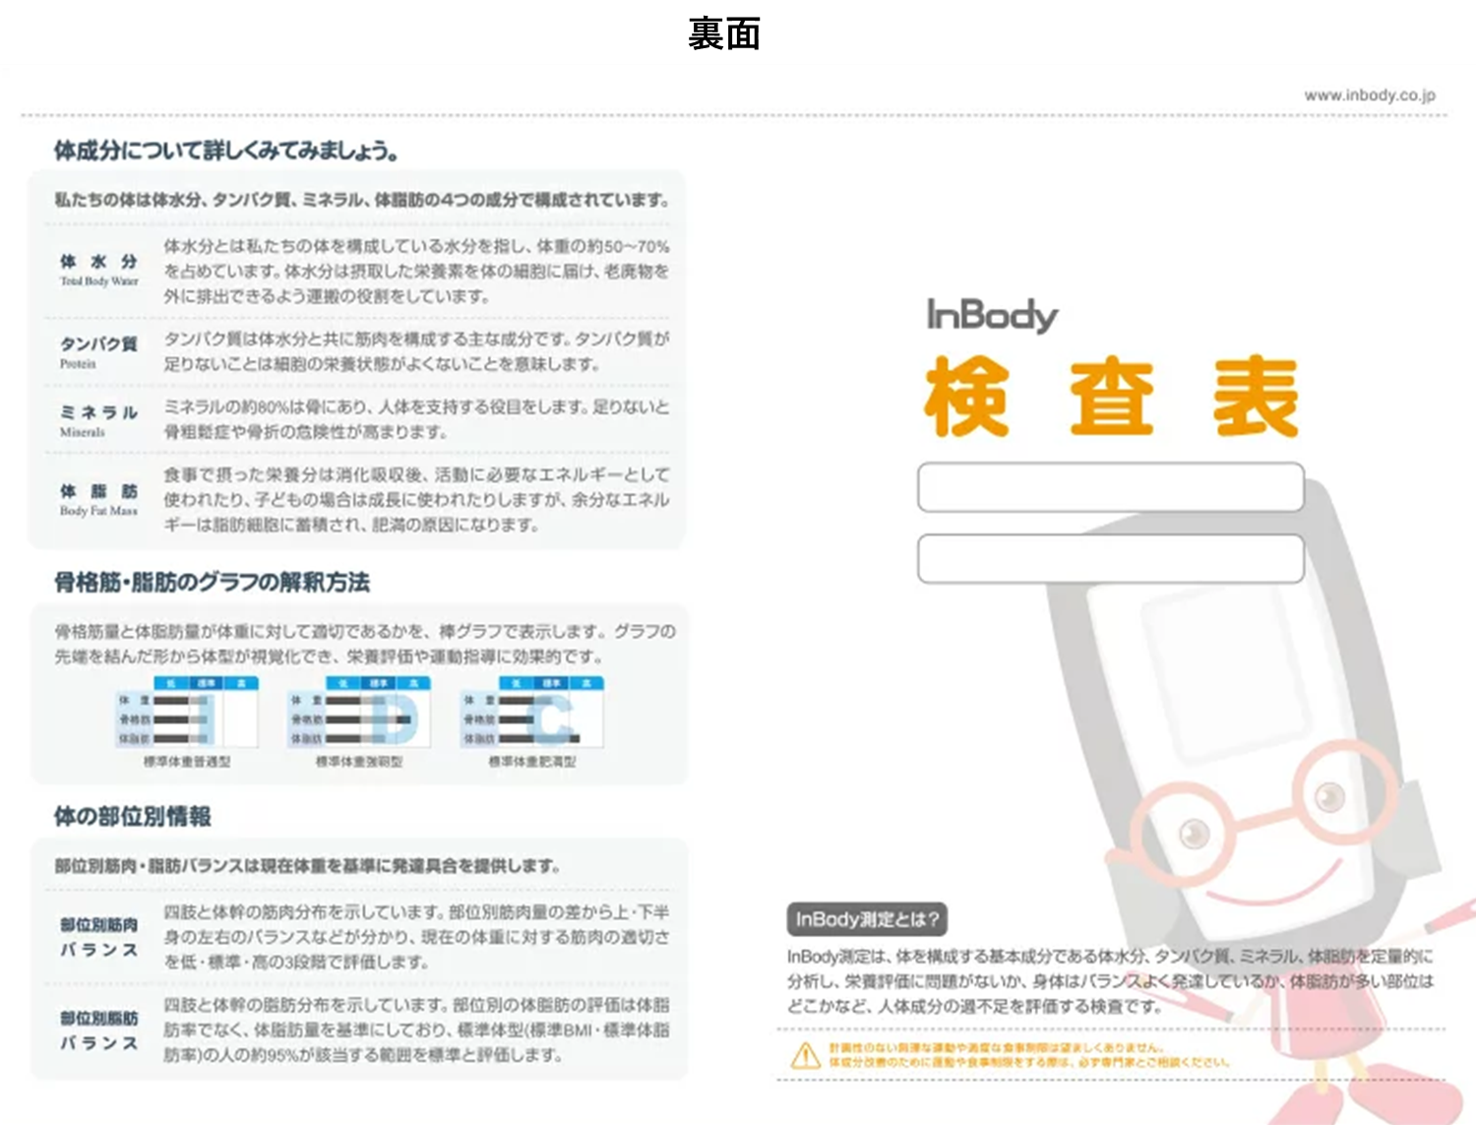This screenshot has width=1476, height=1125.
Task: Select the 標準体重肥満型 graph thumbnail
Action: coord(532,712)
